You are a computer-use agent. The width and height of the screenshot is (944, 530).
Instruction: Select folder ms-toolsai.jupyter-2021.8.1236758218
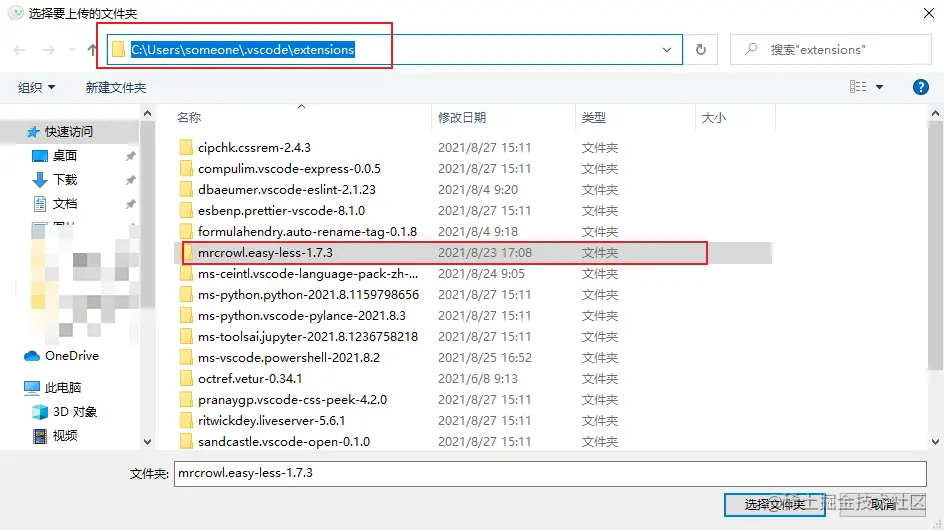[x=308, y=337]
